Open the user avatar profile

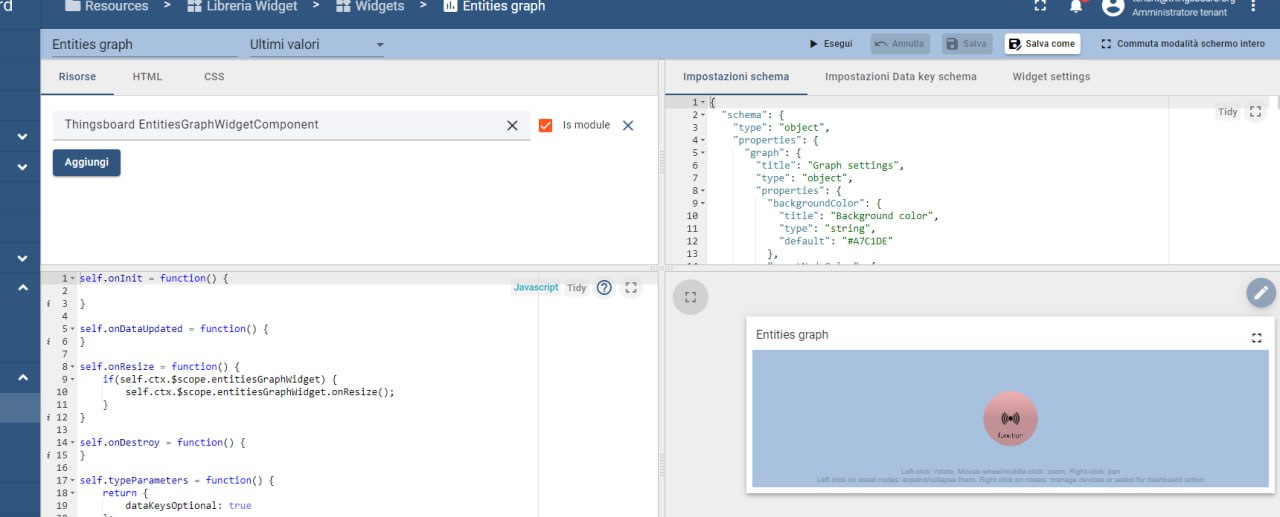point(1113,6)
